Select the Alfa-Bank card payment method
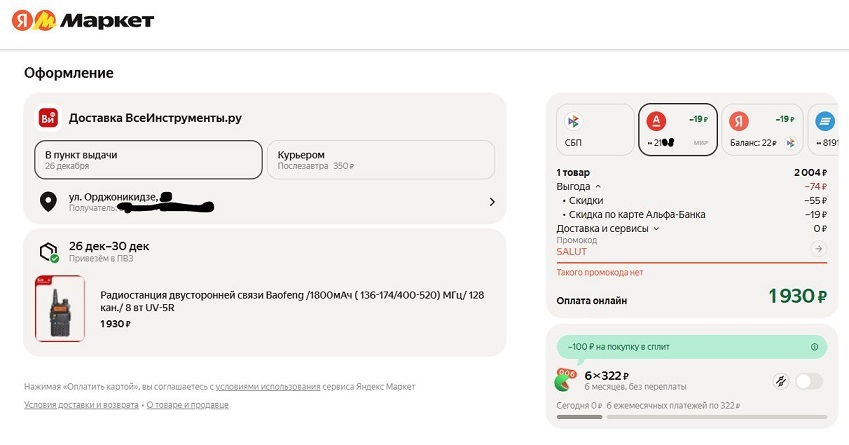849x445 pixels. (677, 130)
